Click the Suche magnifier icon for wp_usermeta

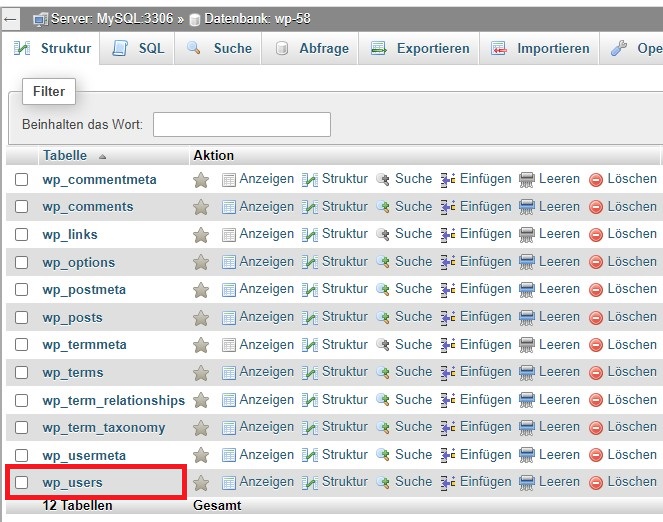383,455
